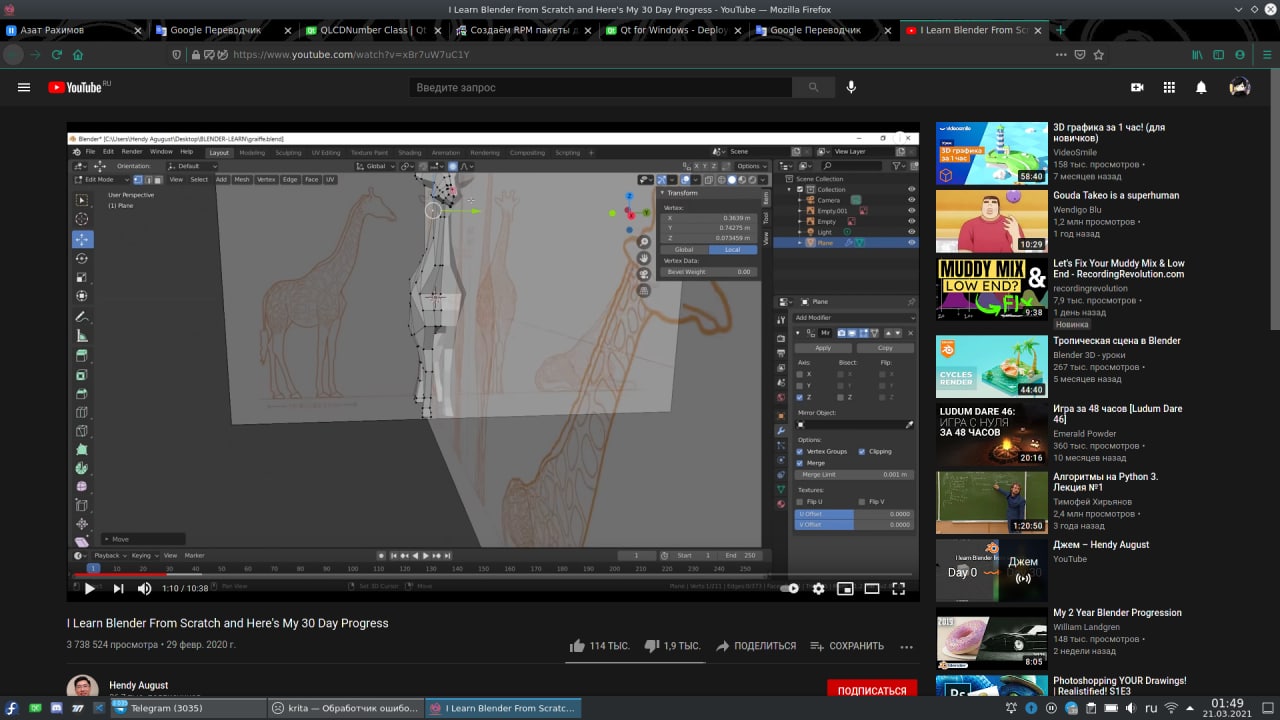Click the Firefox back button

tap(14, 54)
